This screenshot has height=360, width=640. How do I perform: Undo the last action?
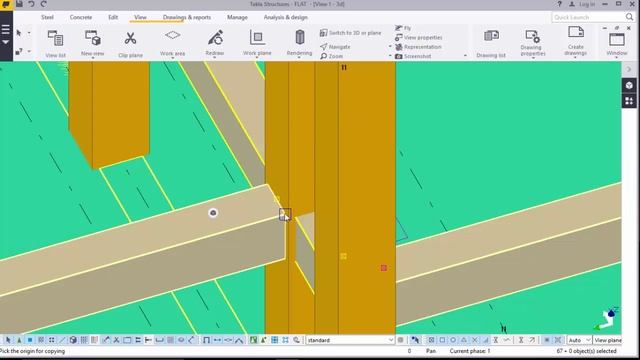31,4
